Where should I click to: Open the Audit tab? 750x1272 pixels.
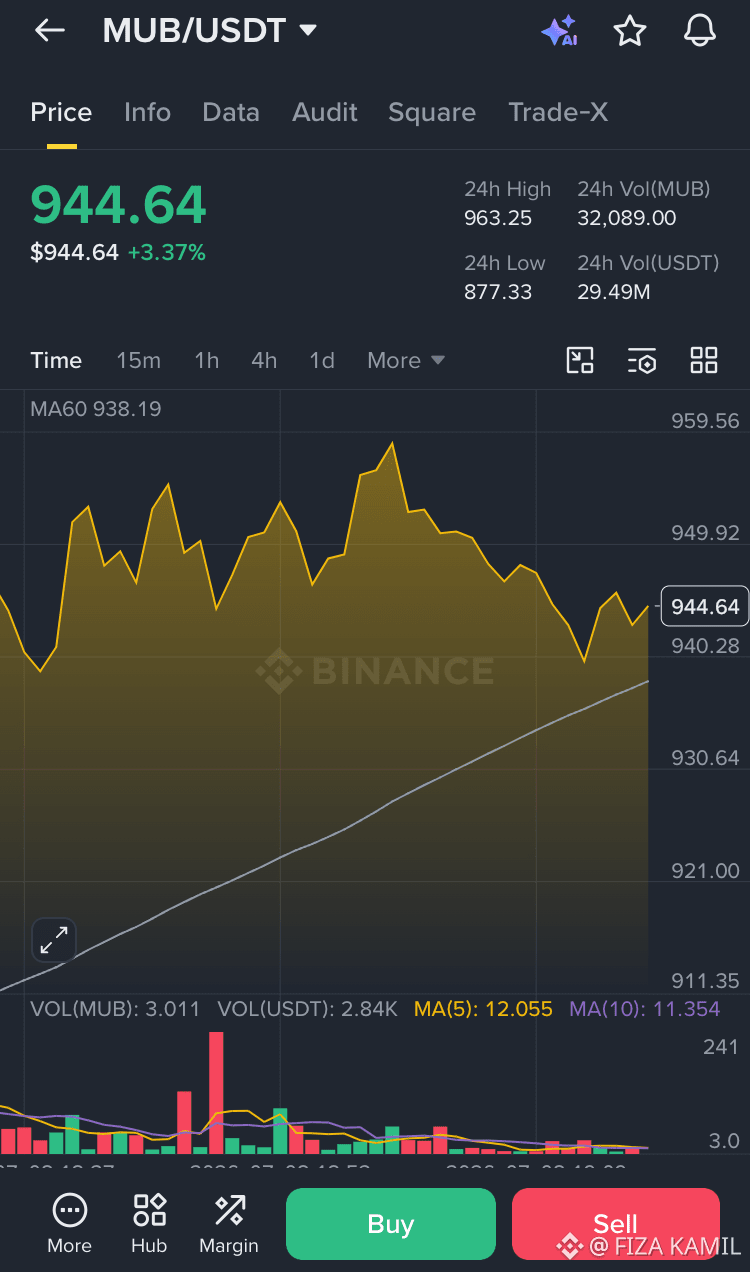[x=325, y=112]
